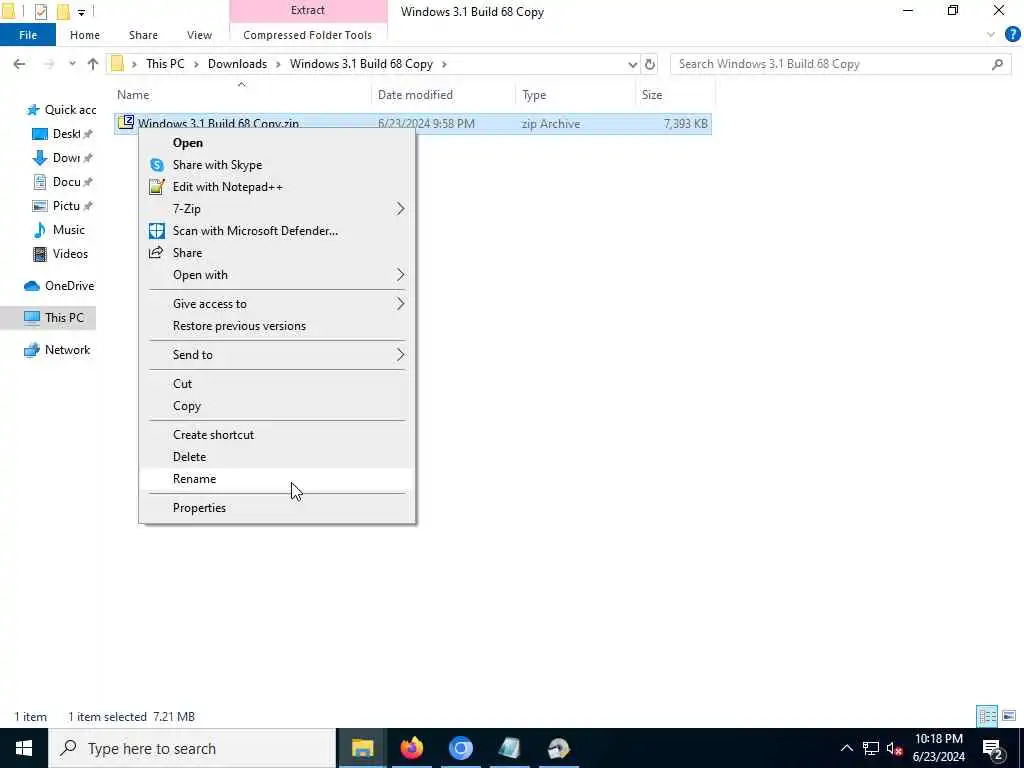The image size is (1024, 768).
Task: Refresh the current folder
Action: tap(650, 64)
